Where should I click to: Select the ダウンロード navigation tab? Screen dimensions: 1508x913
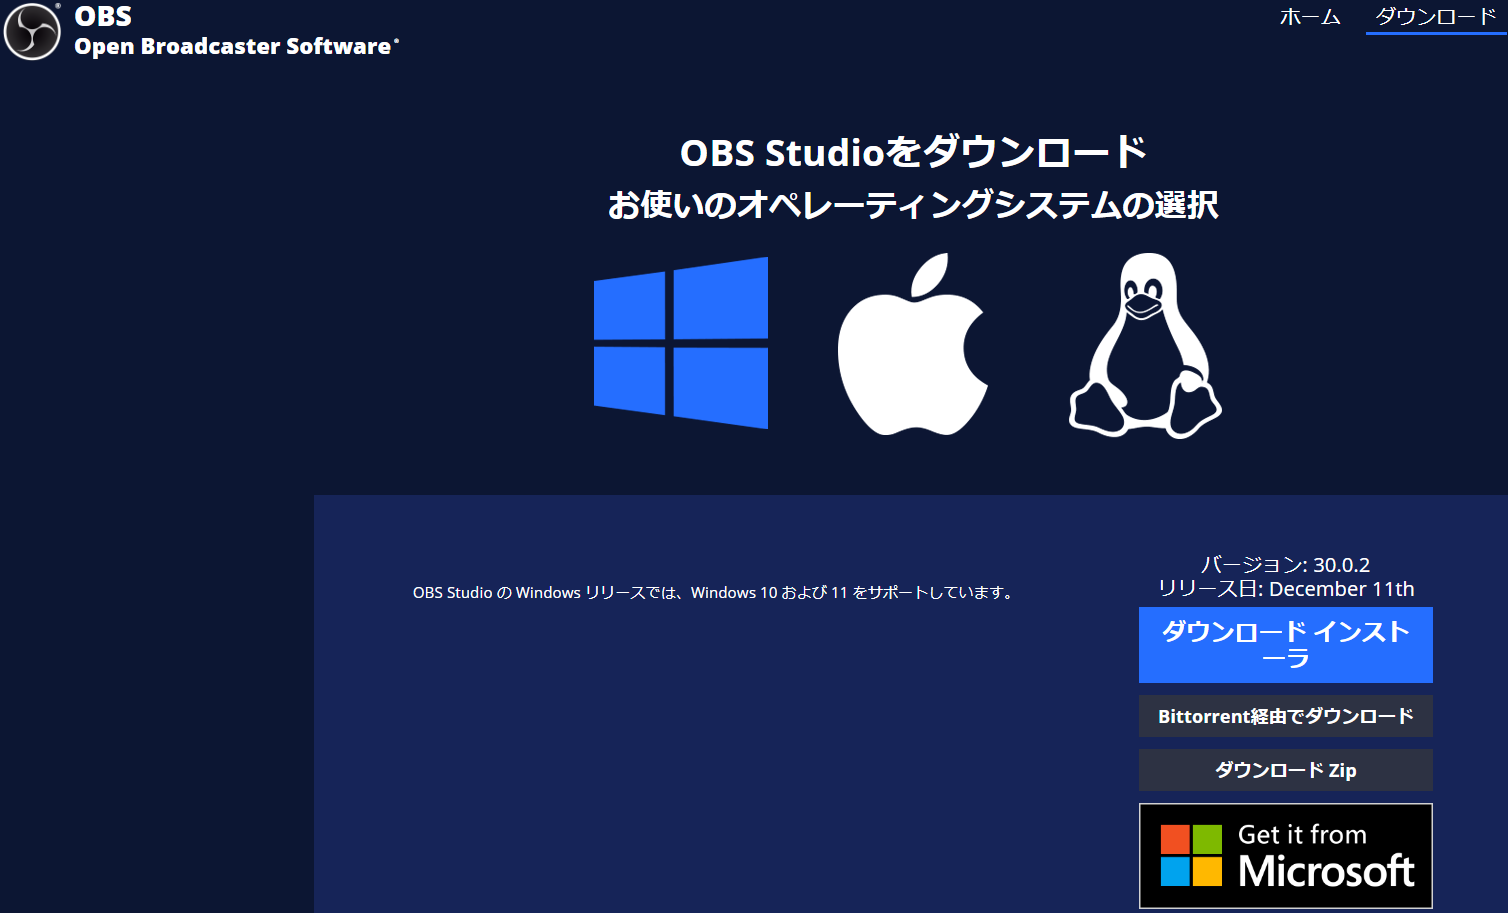(x=1433, y=17)
